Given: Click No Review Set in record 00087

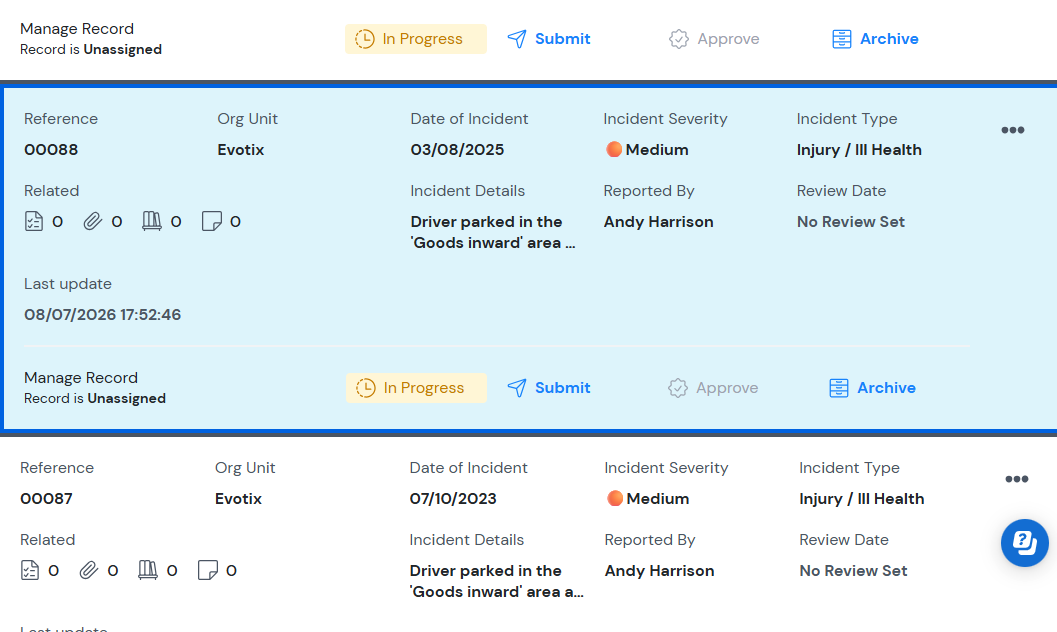Looking at the screenshot, I should (853, 571).
